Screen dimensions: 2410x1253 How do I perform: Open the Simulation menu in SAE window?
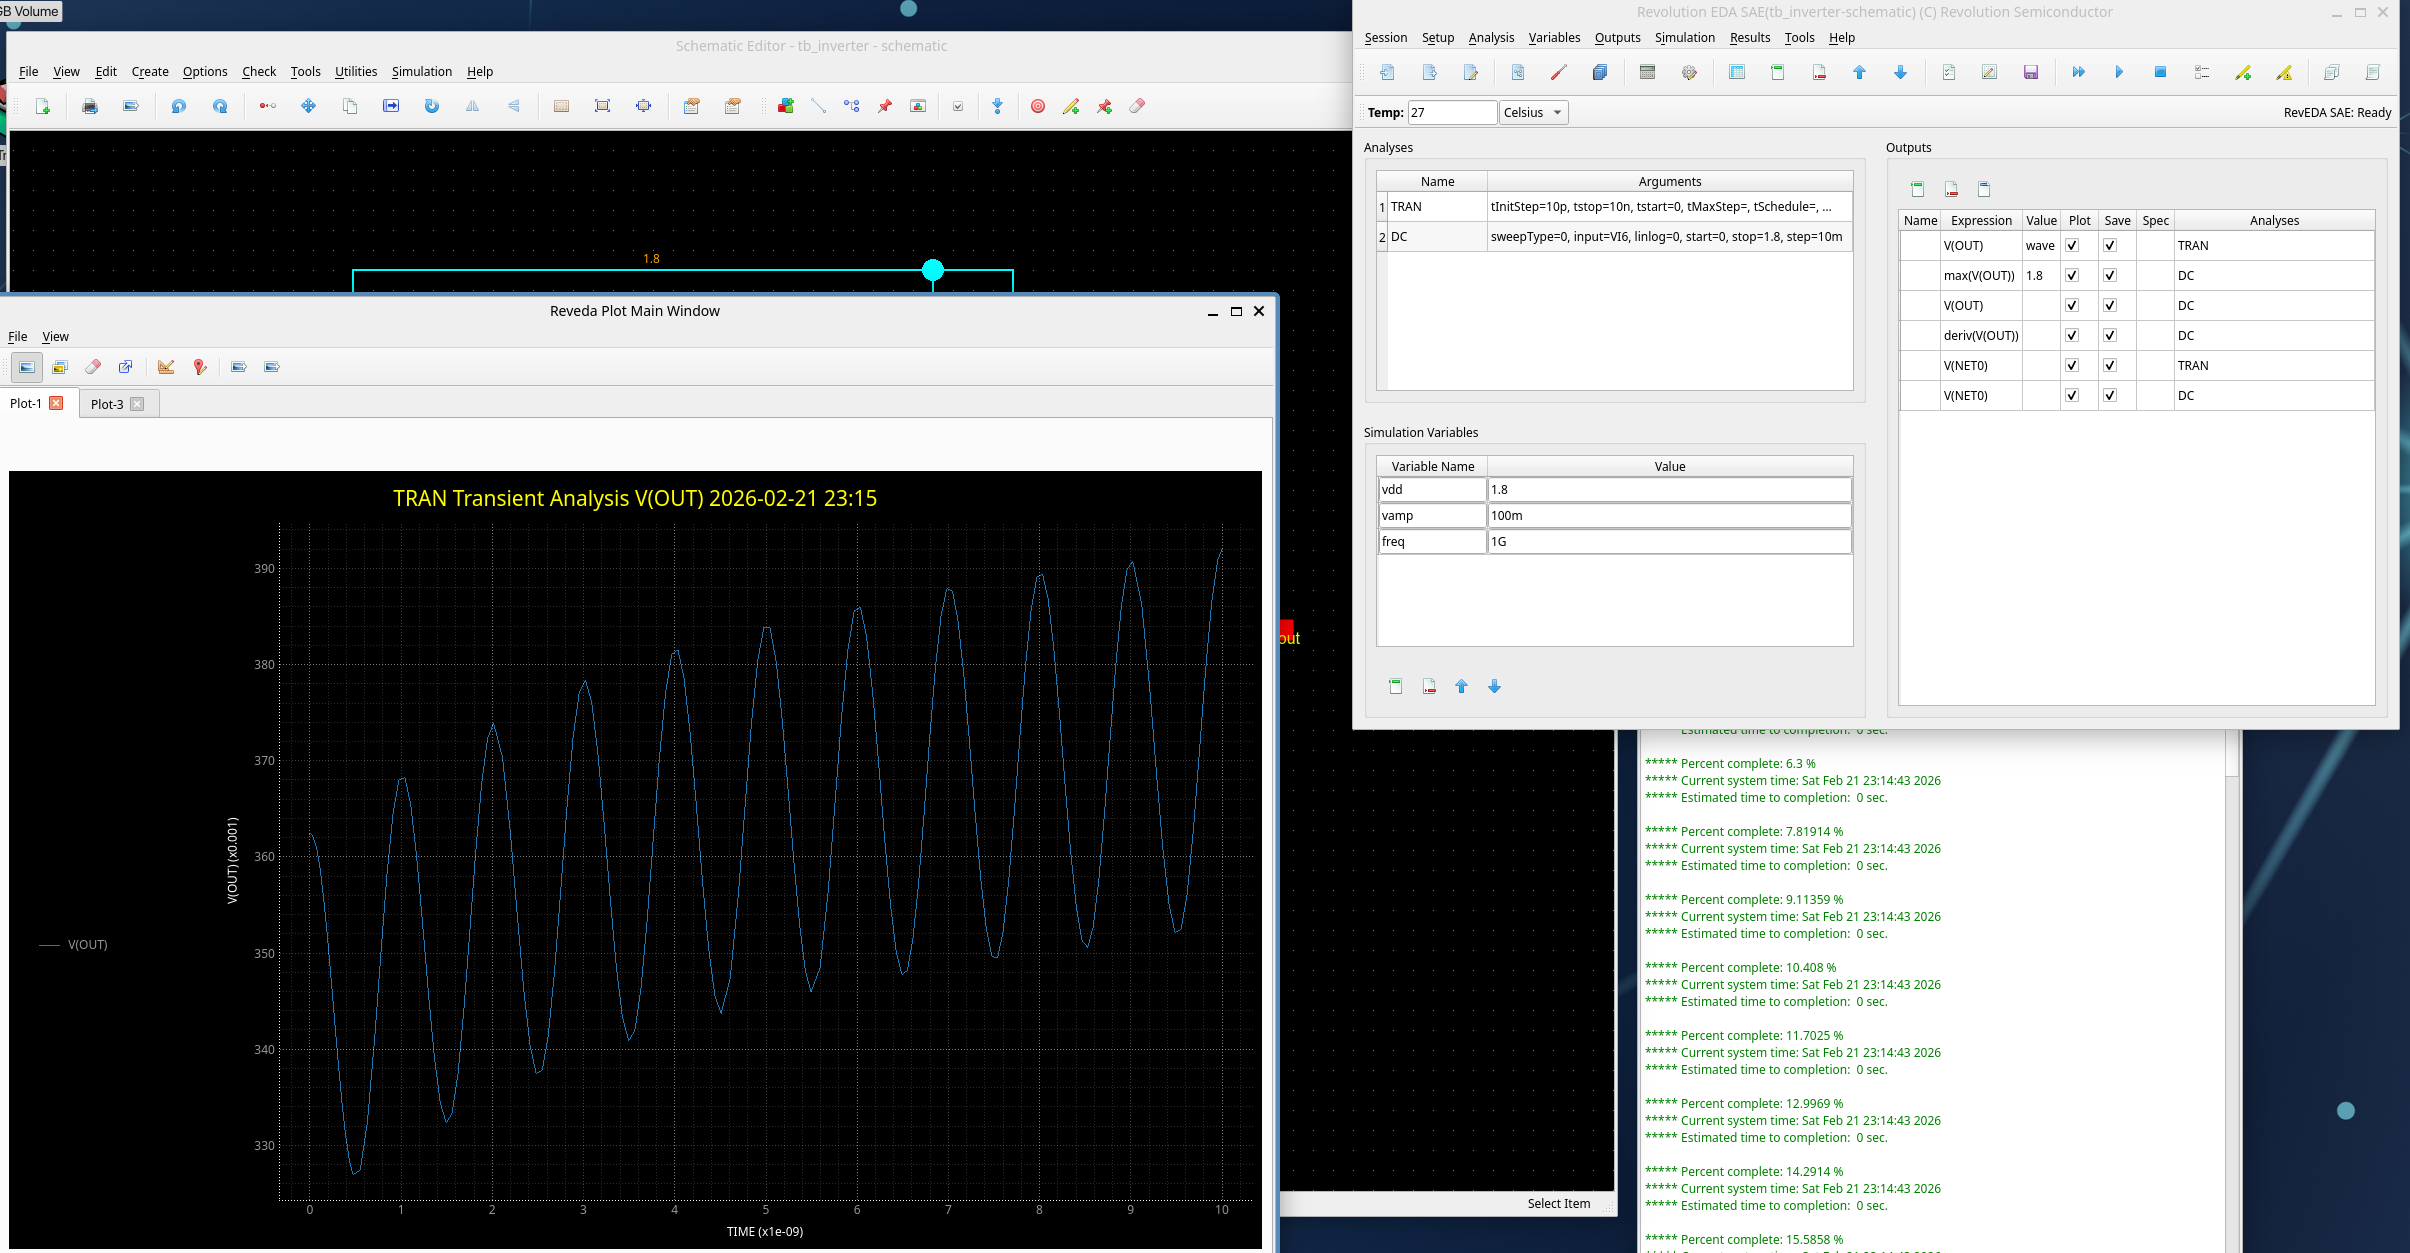(1684, 38)
